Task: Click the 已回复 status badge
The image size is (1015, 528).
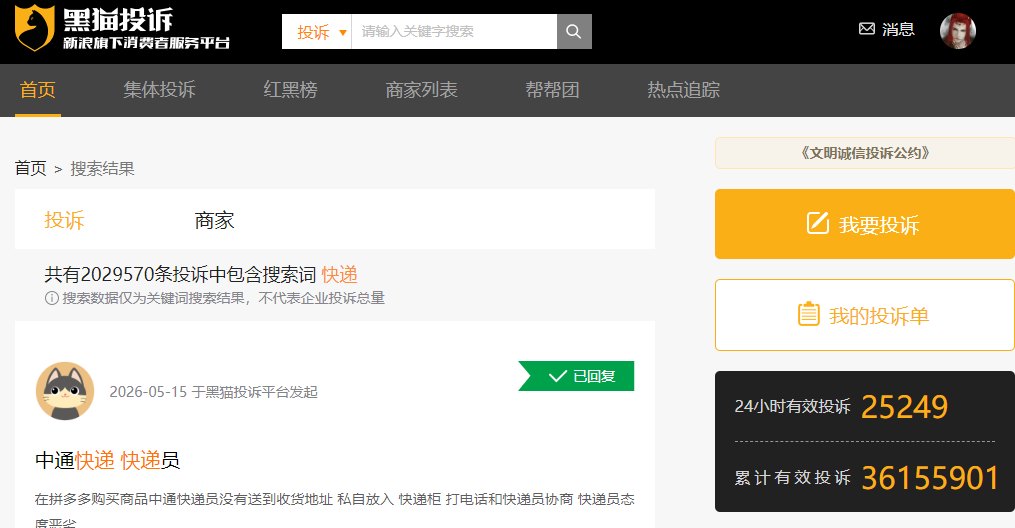Action: click(576, 376)
